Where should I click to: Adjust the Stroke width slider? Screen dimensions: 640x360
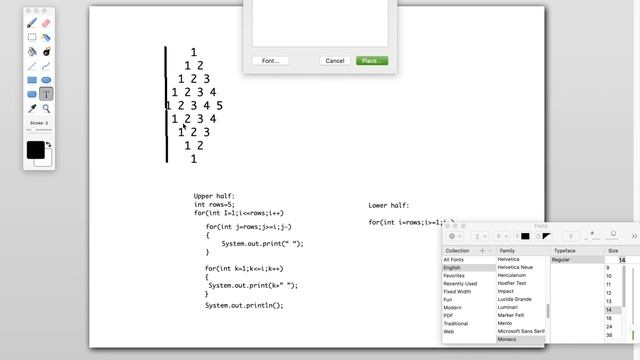39,130
